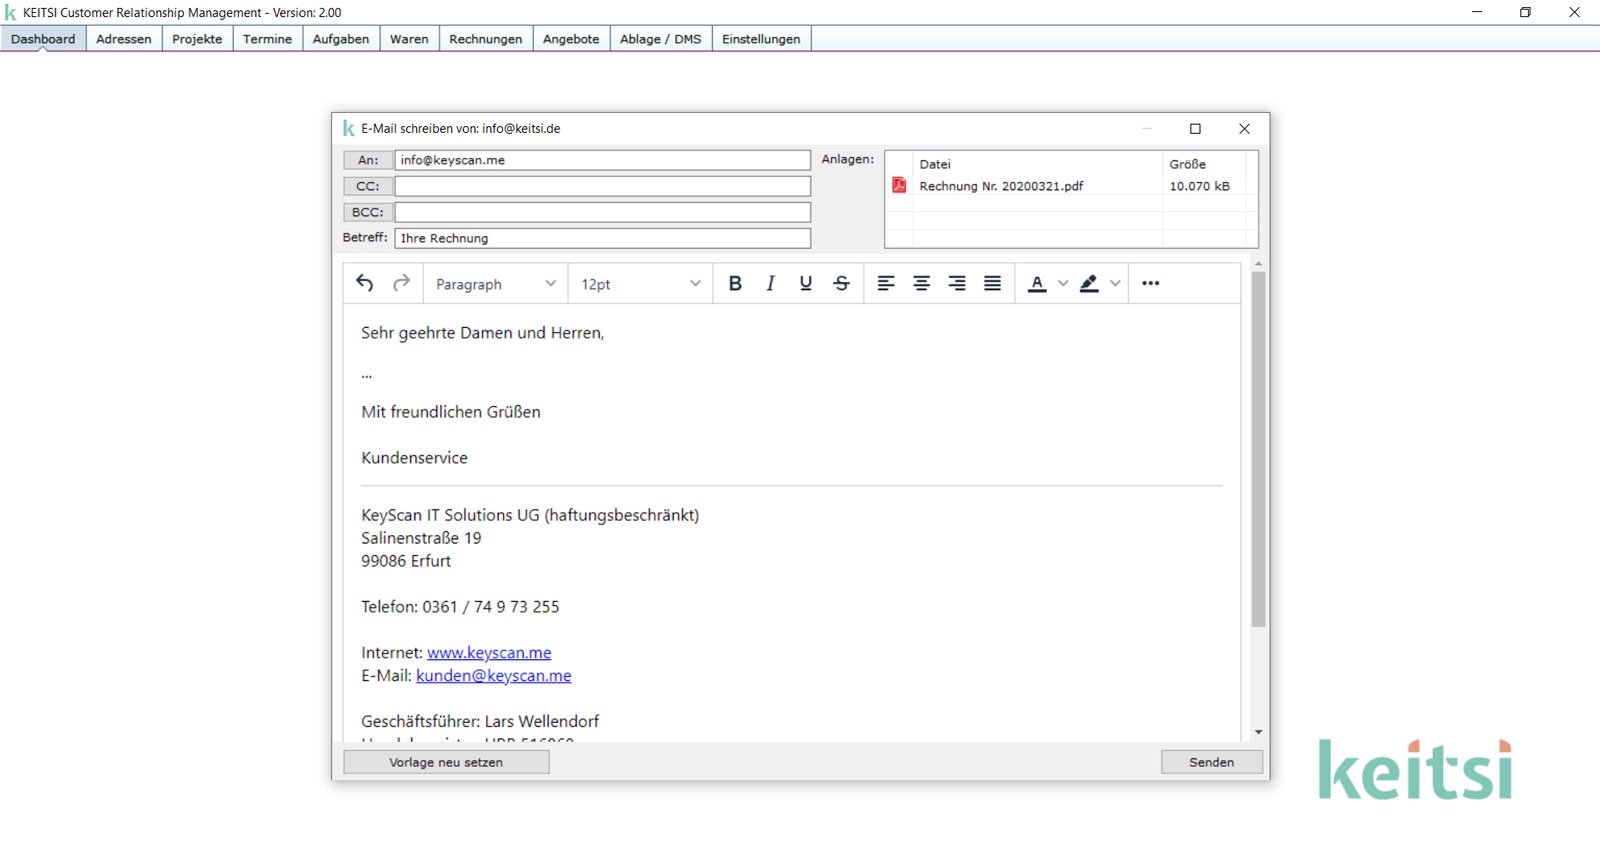1600x858 pixels.
Task: Open the Projekte tab
Action: click(197, 39)
